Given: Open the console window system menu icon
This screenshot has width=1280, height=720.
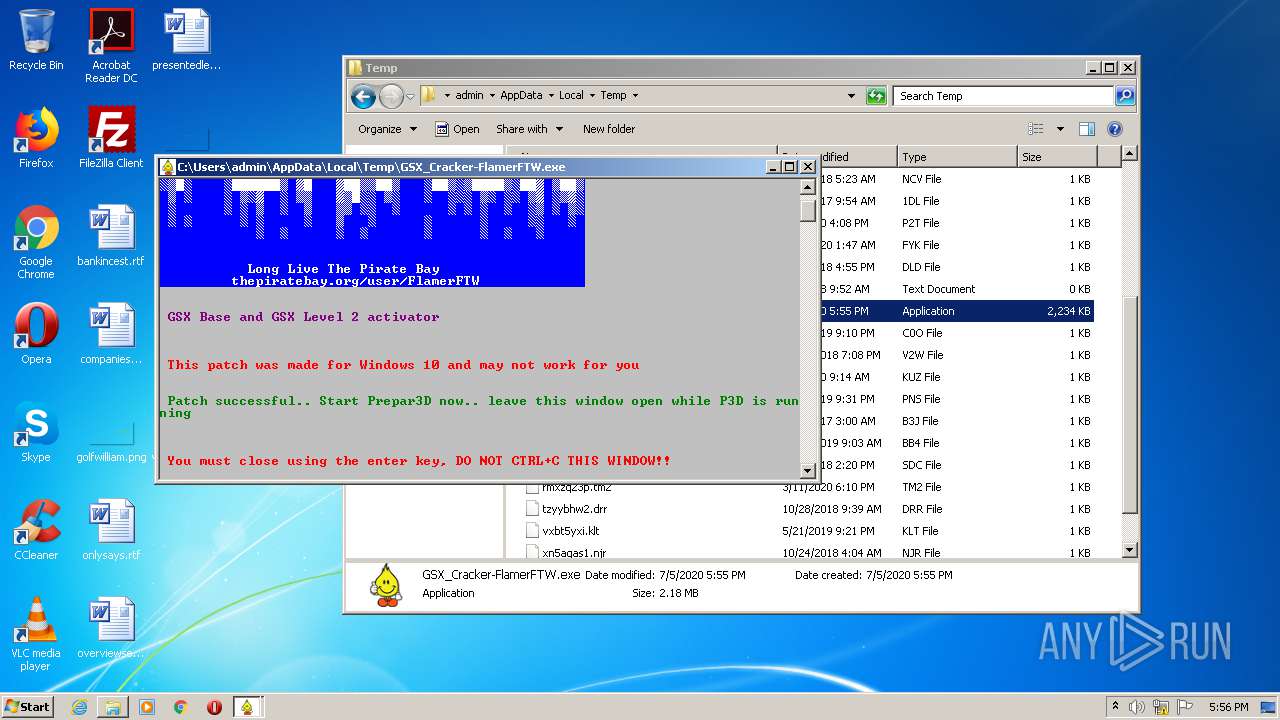Looking at the screenshot, I should (x=168, y=167).
